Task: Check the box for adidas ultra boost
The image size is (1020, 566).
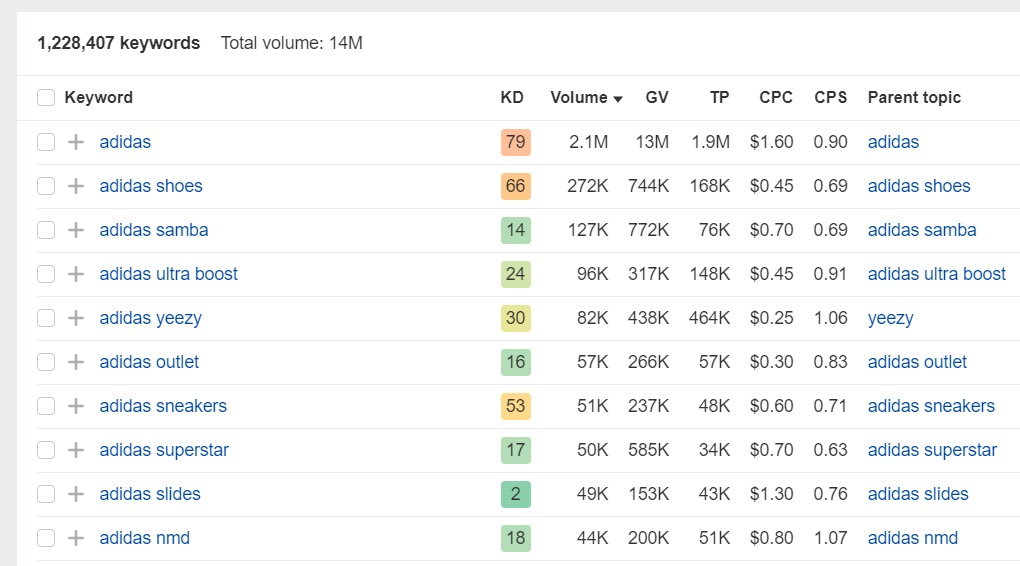Action: click(x=46, y=274)
